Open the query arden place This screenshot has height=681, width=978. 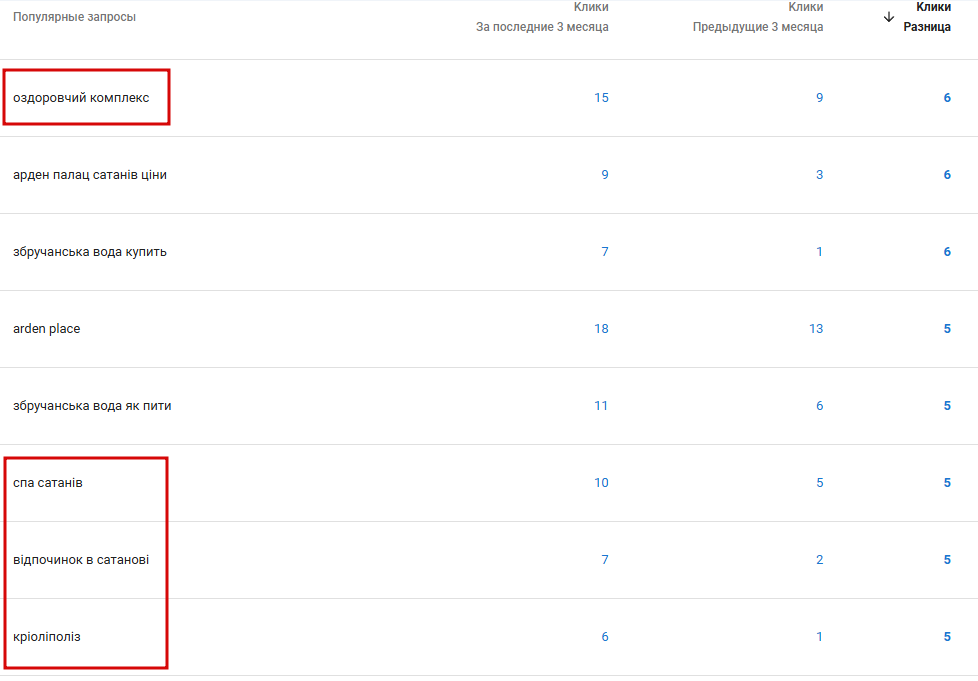47,329
